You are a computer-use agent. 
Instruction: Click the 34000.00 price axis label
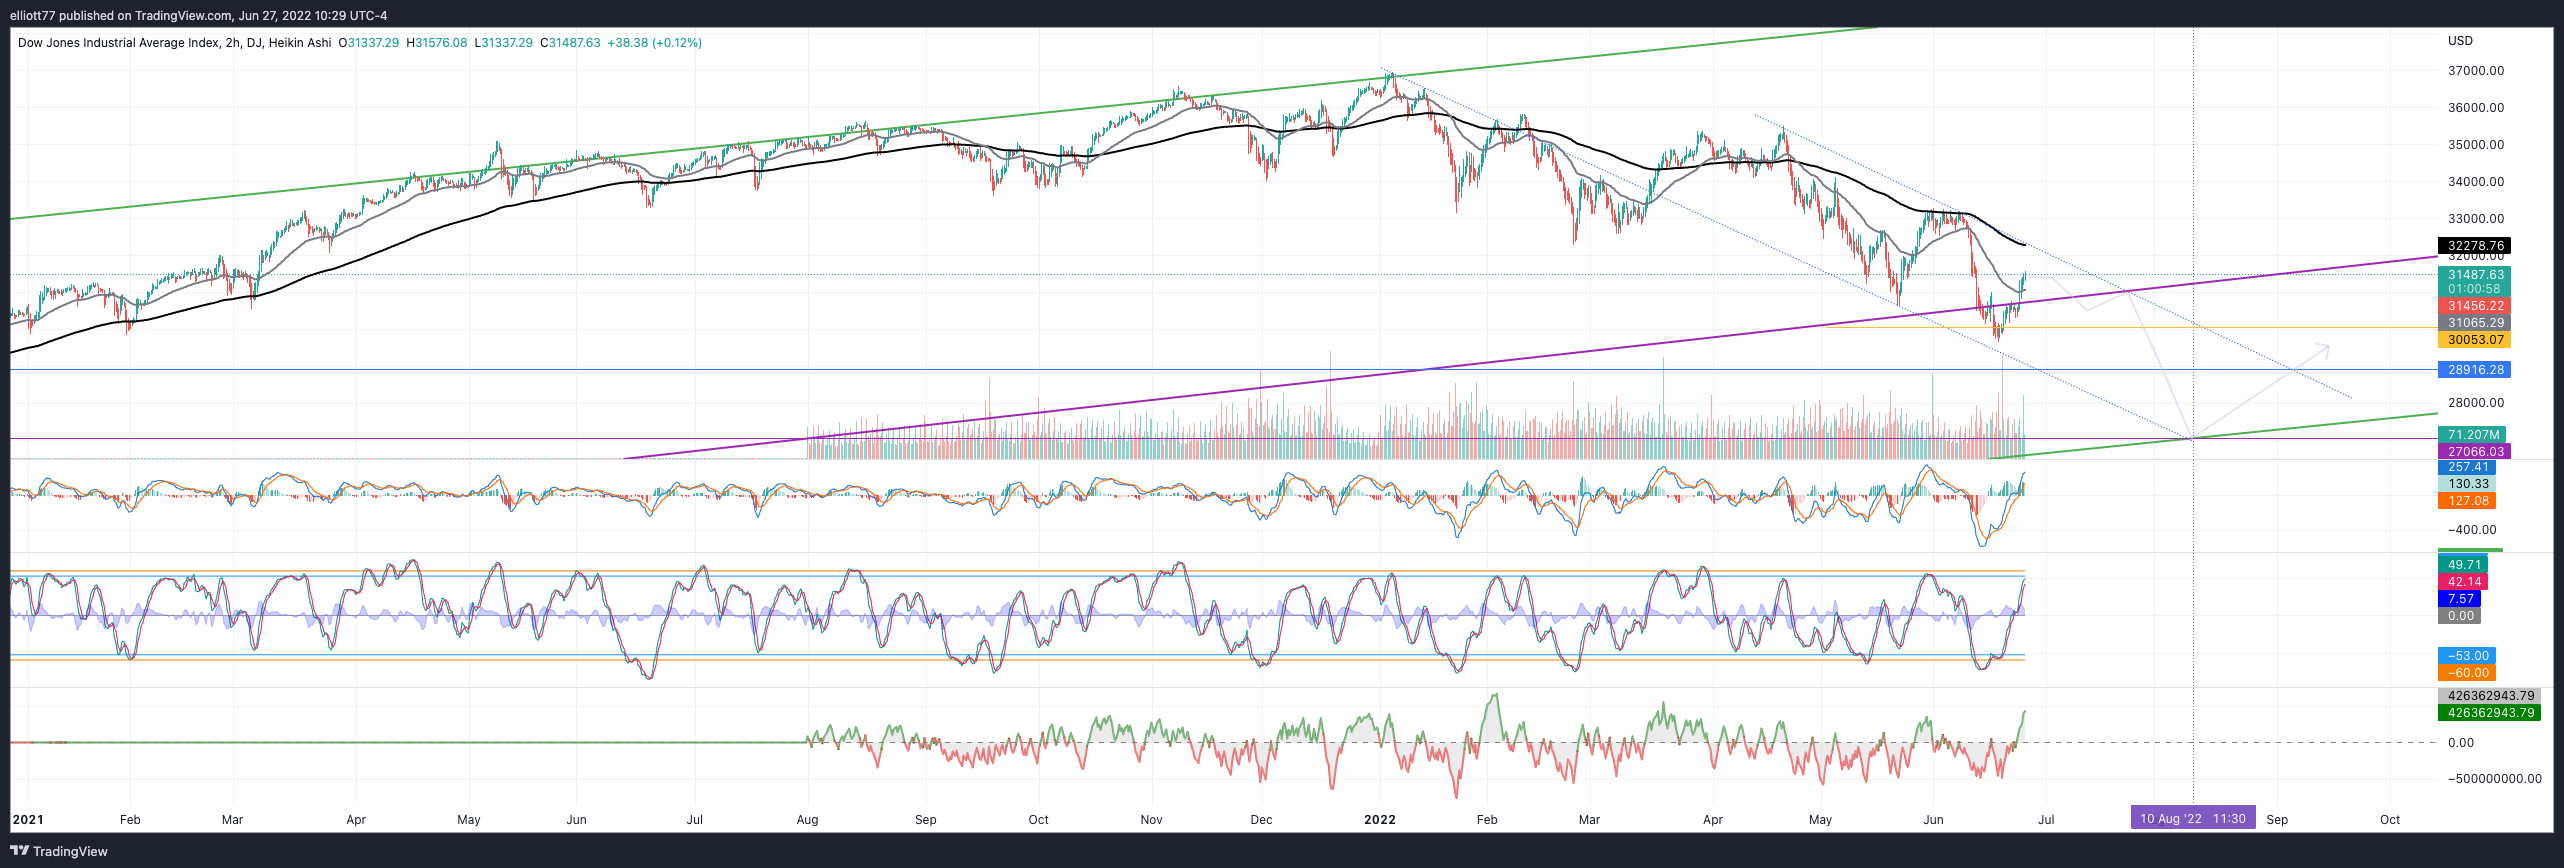2476,182
